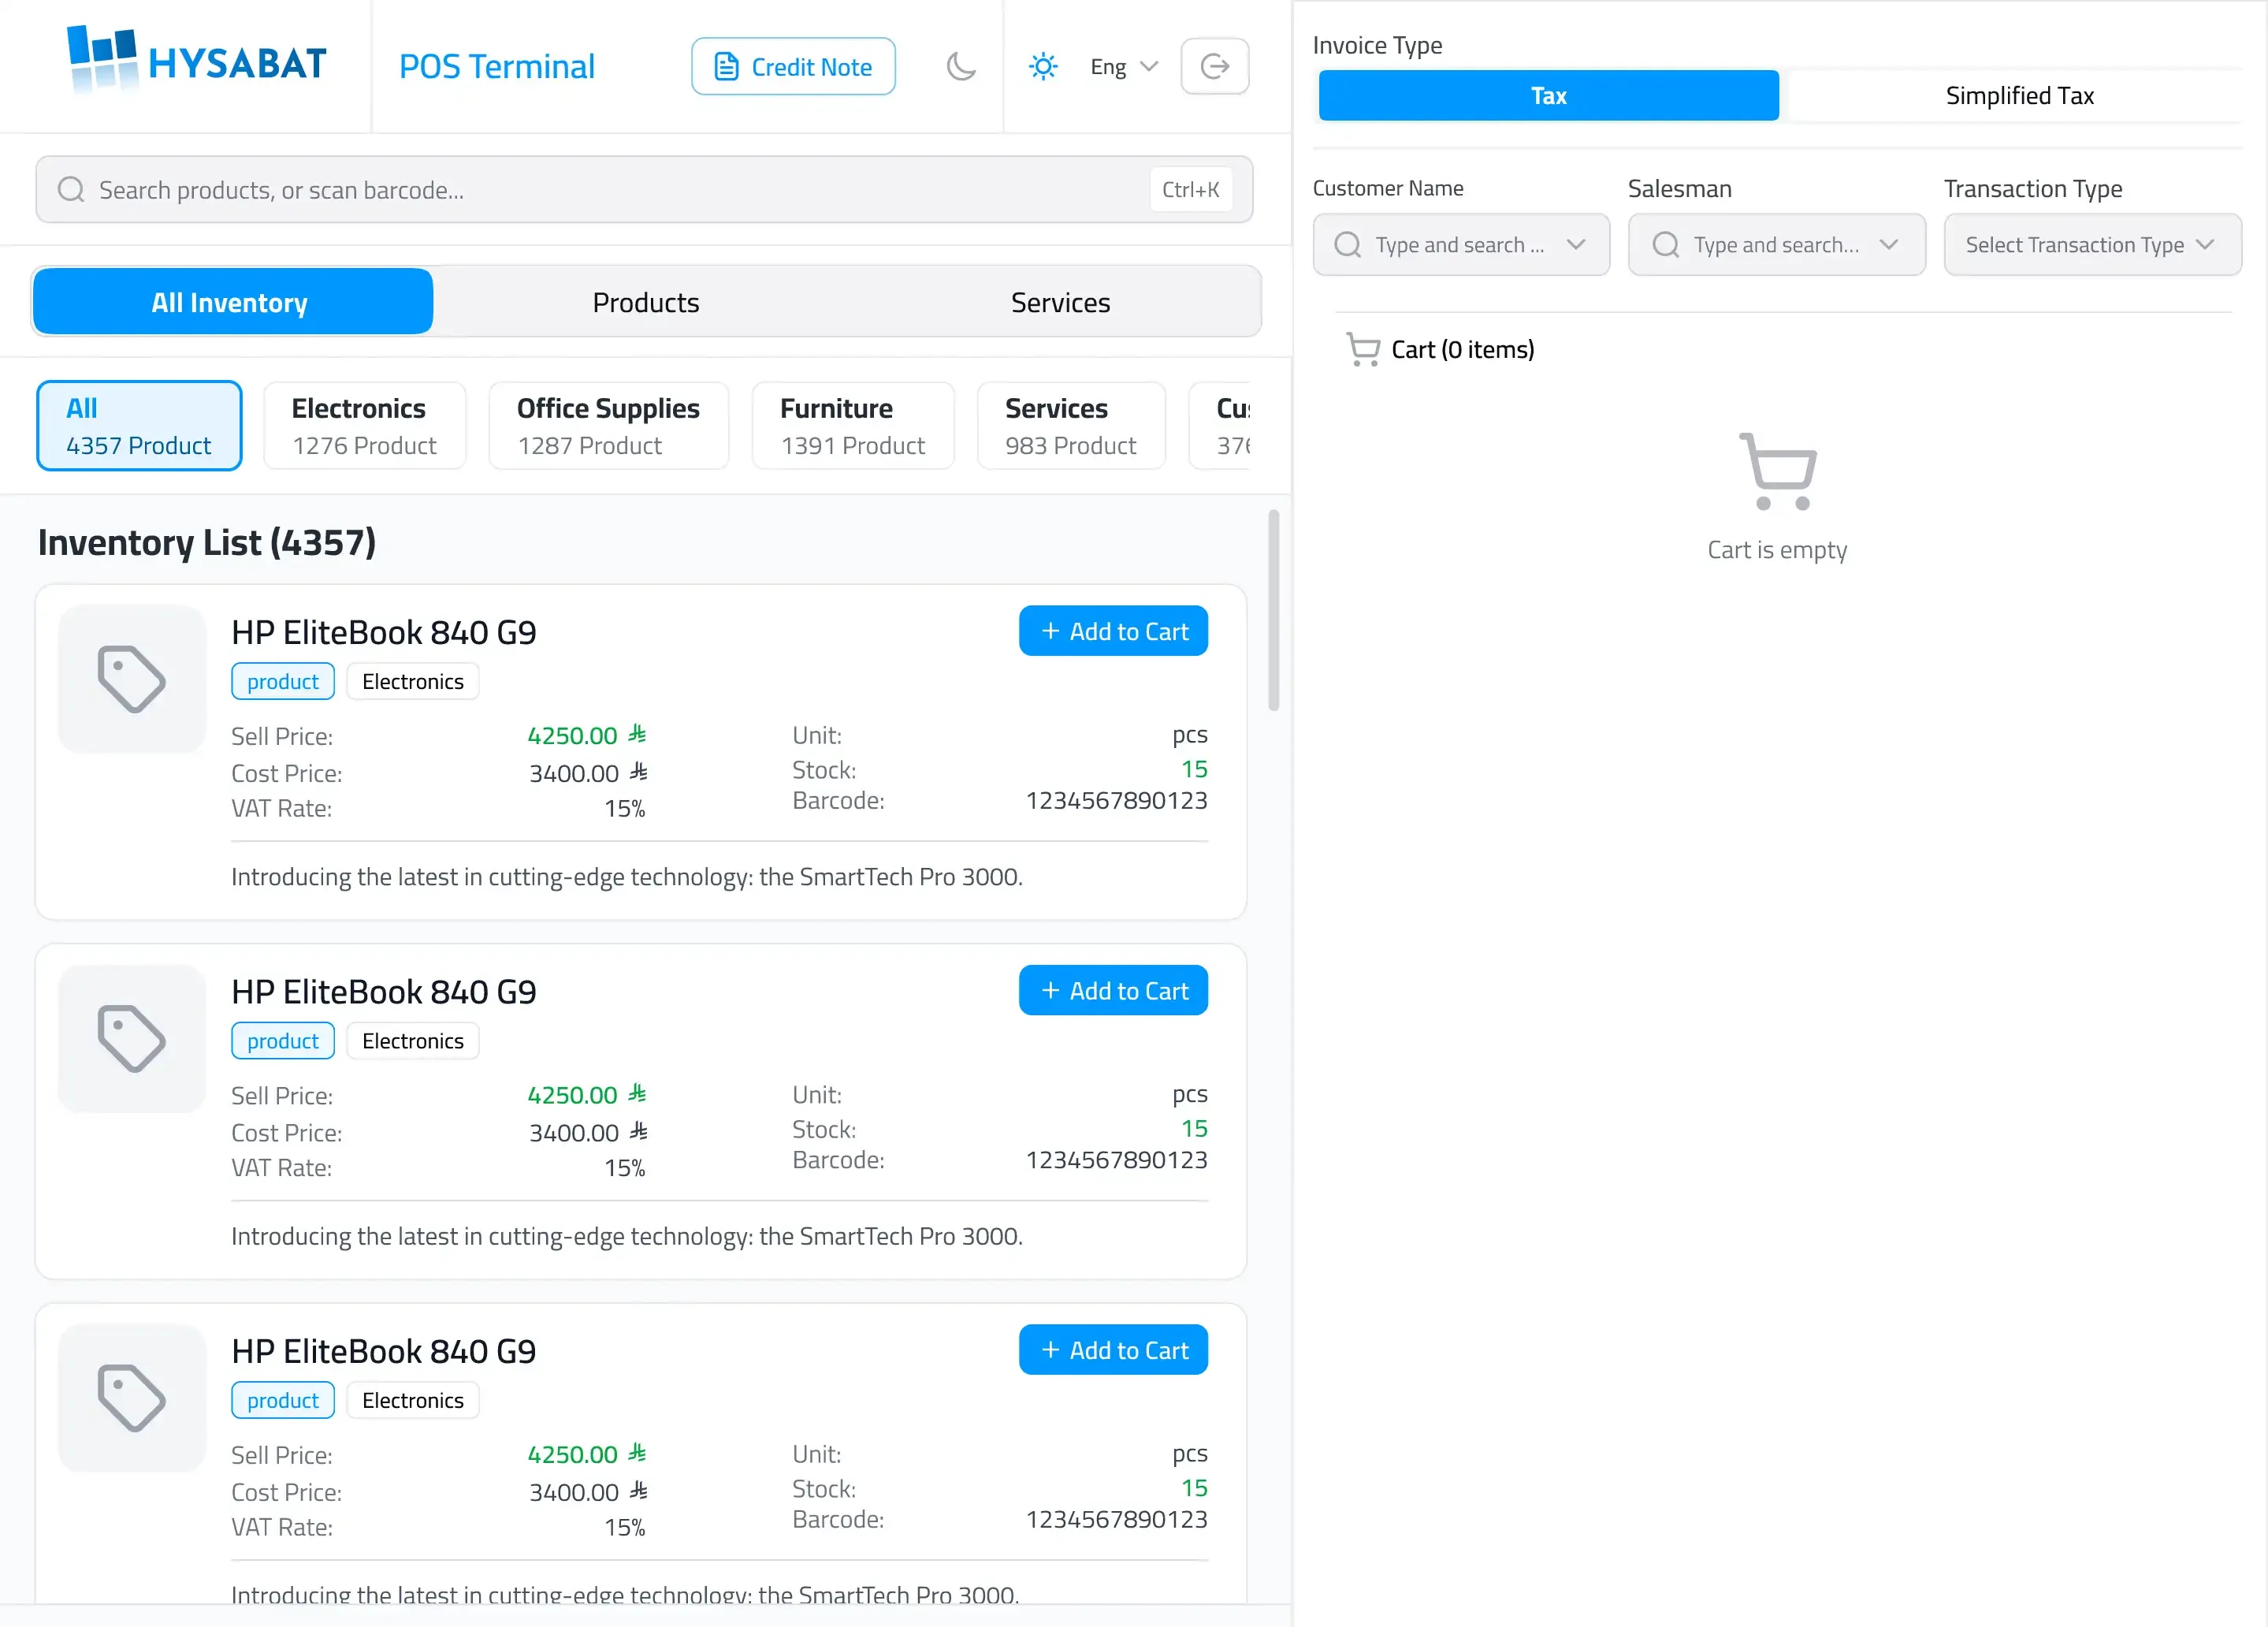Click the inventory list scrollbar

[1273, 610]
